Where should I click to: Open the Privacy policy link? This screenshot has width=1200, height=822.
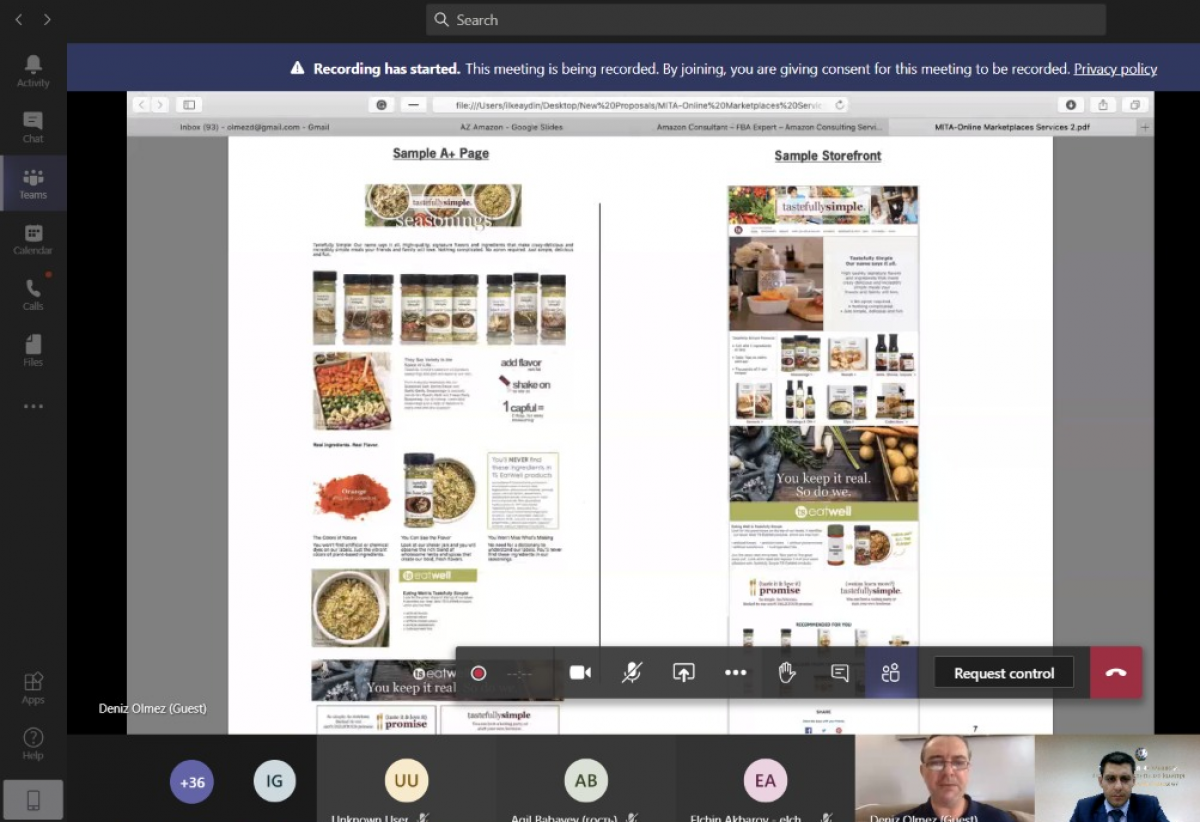click(x=1115, y=69)
